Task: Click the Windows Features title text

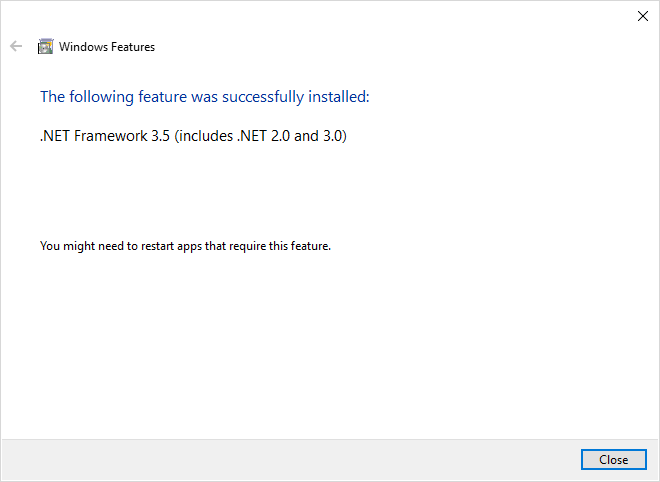Action: click(107, 47)
